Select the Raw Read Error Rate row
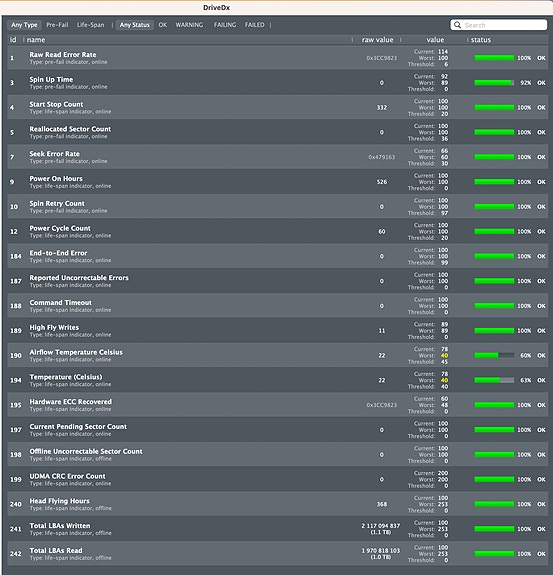 tap(278, 58)
